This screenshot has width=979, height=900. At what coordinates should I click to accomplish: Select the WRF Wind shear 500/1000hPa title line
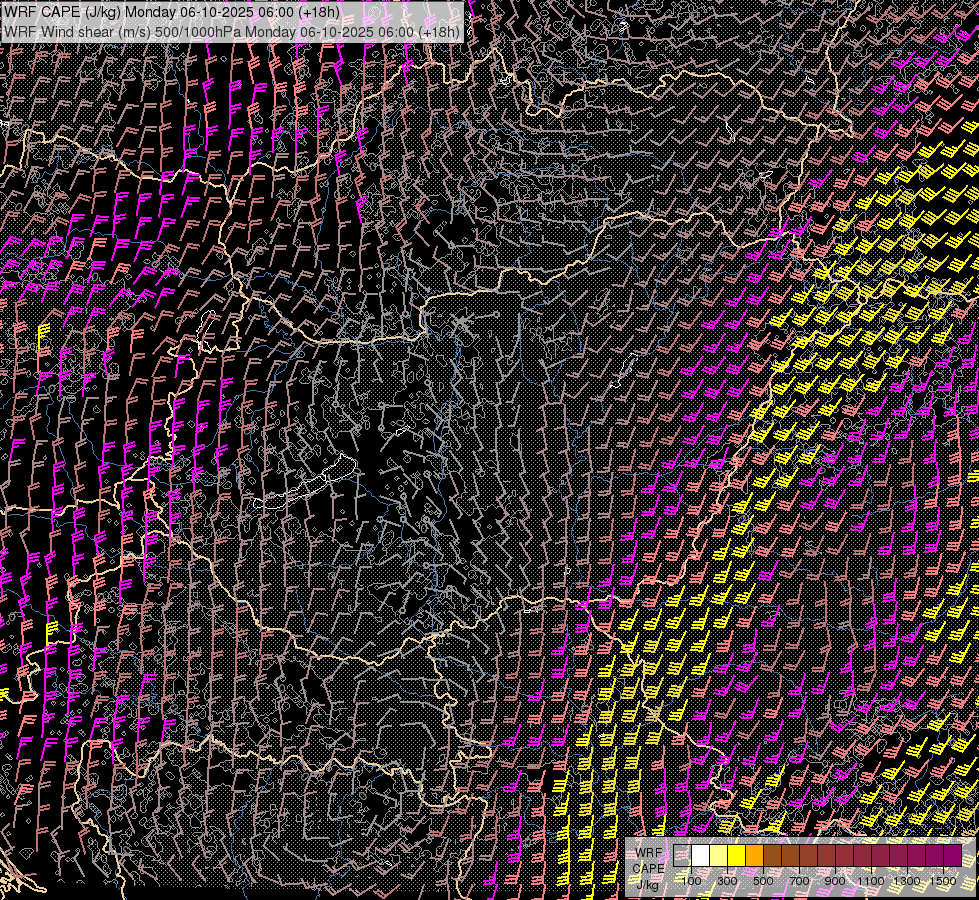[x=232, y=31]
